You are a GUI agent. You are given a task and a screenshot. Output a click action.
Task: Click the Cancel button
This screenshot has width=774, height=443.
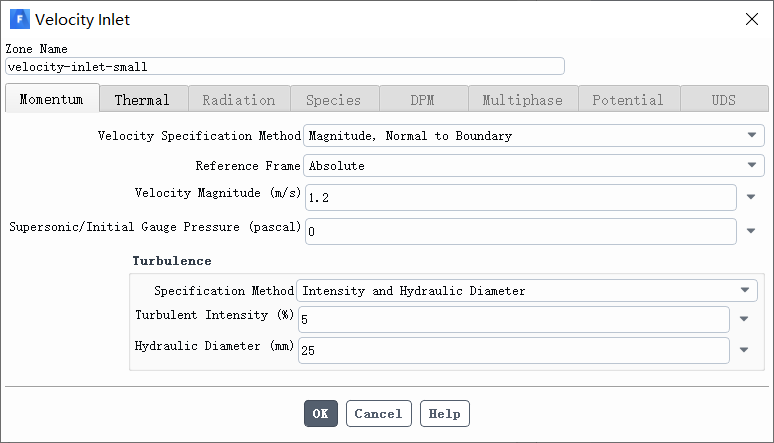378,413
